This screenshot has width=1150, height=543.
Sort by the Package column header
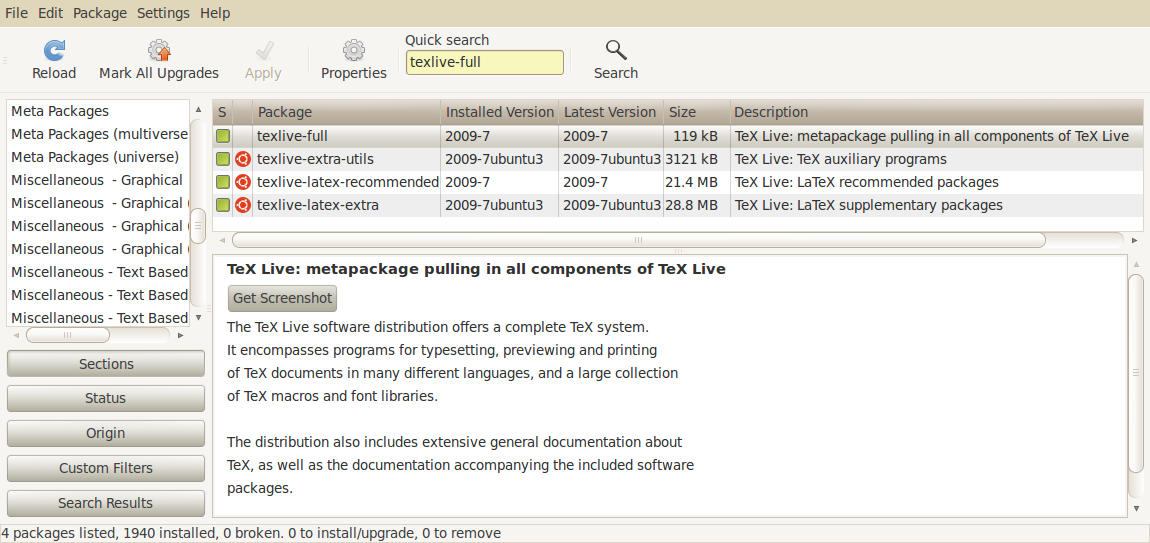(347, 112)
